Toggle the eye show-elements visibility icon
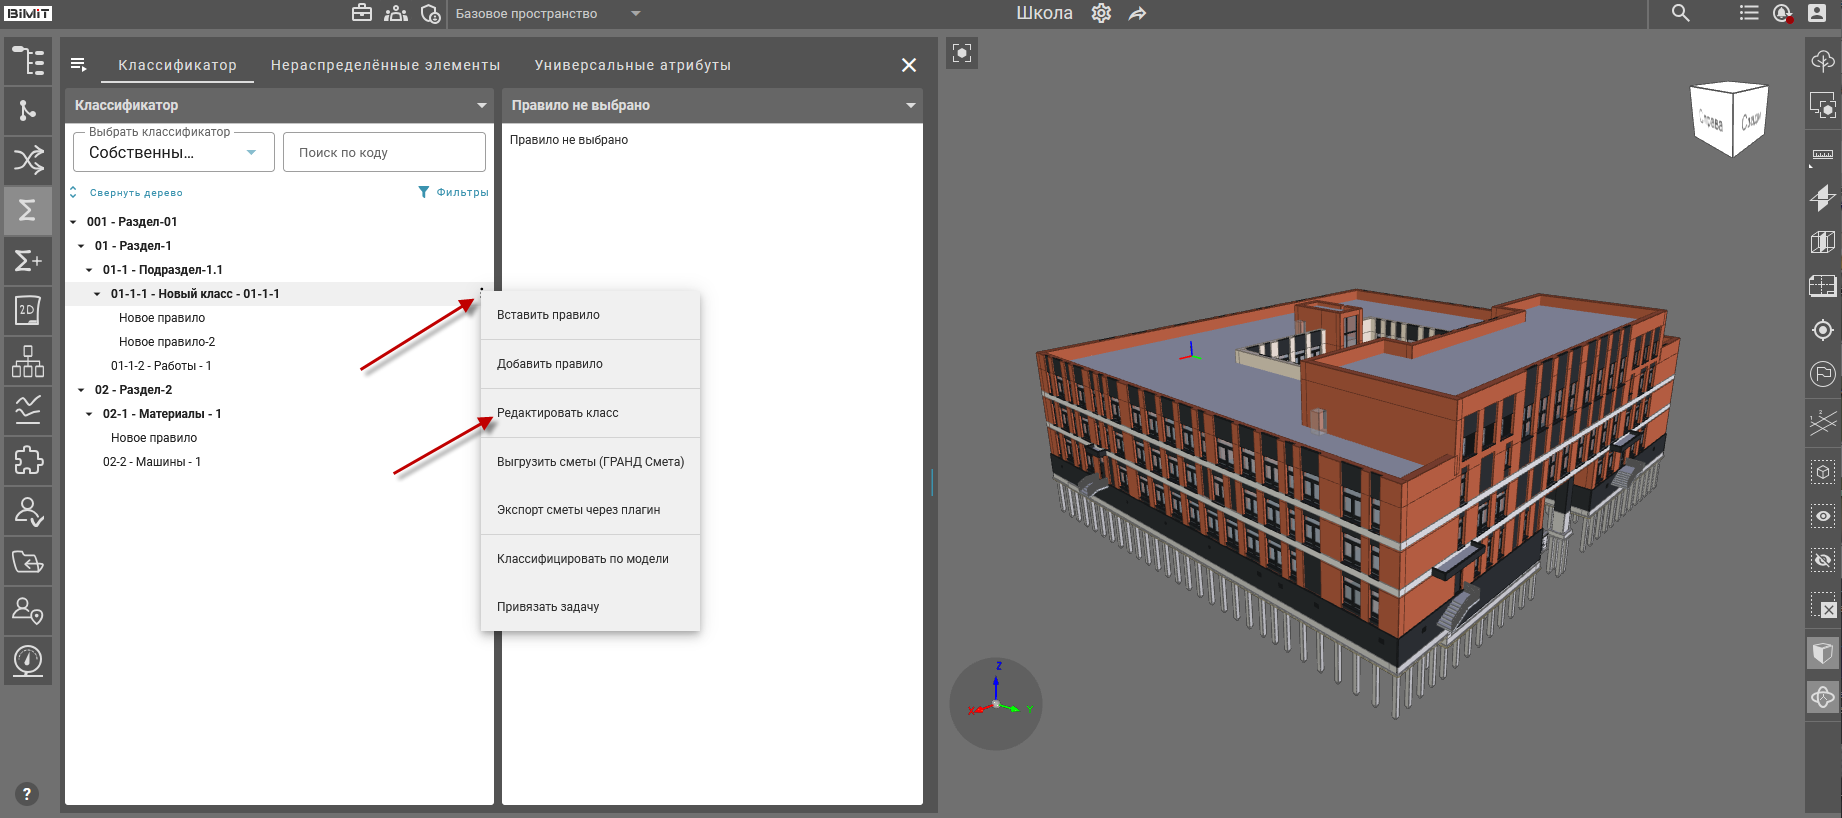Image resolution: width=1842 pixels, height=818 pixels. coord(1823,516)
